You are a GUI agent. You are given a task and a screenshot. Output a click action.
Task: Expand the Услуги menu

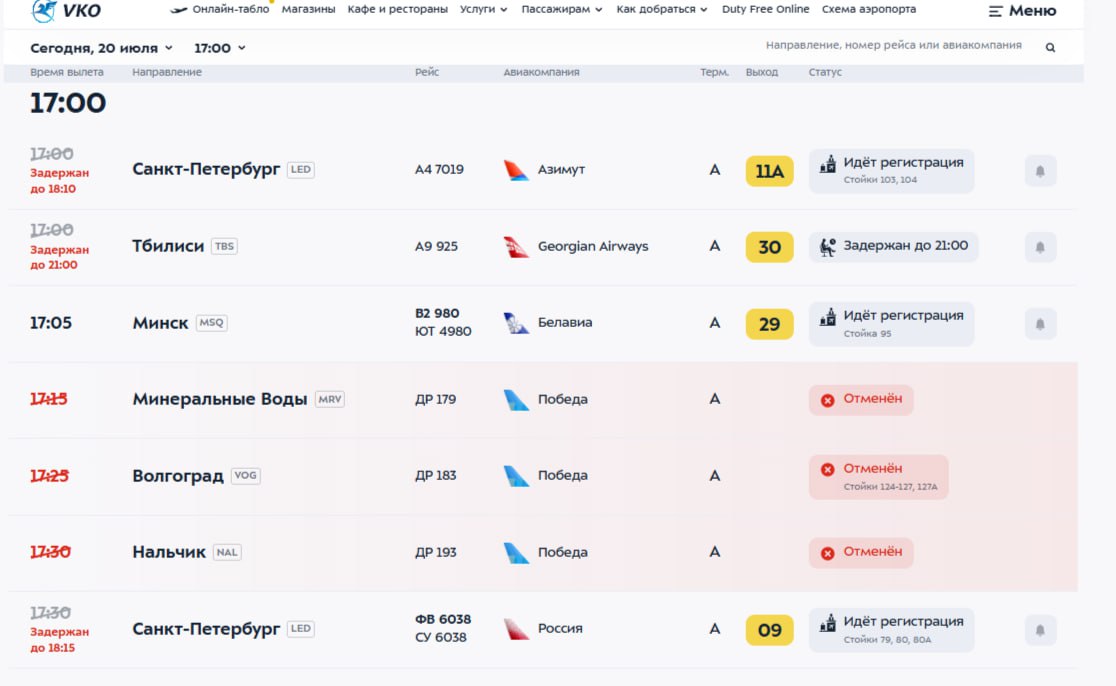pos(483,9)
